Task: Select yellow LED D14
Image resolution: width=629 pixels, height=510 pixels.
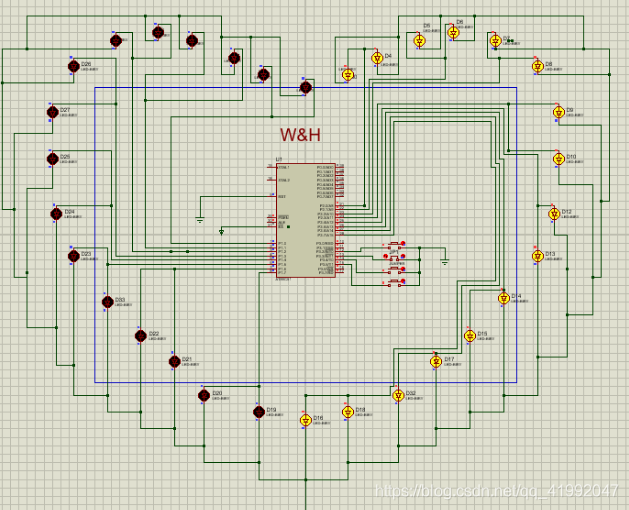Action: coord(504,299)
